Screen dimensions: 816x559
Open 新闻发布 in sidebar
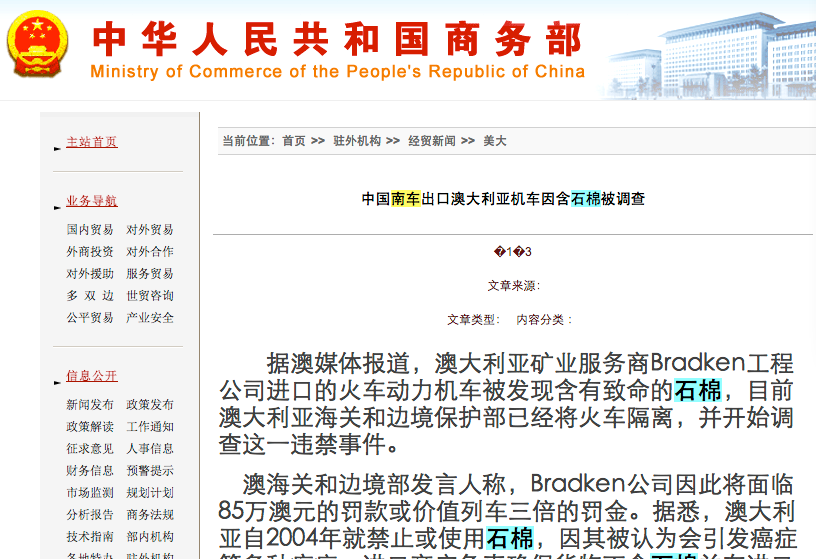(x=90, y=404)
